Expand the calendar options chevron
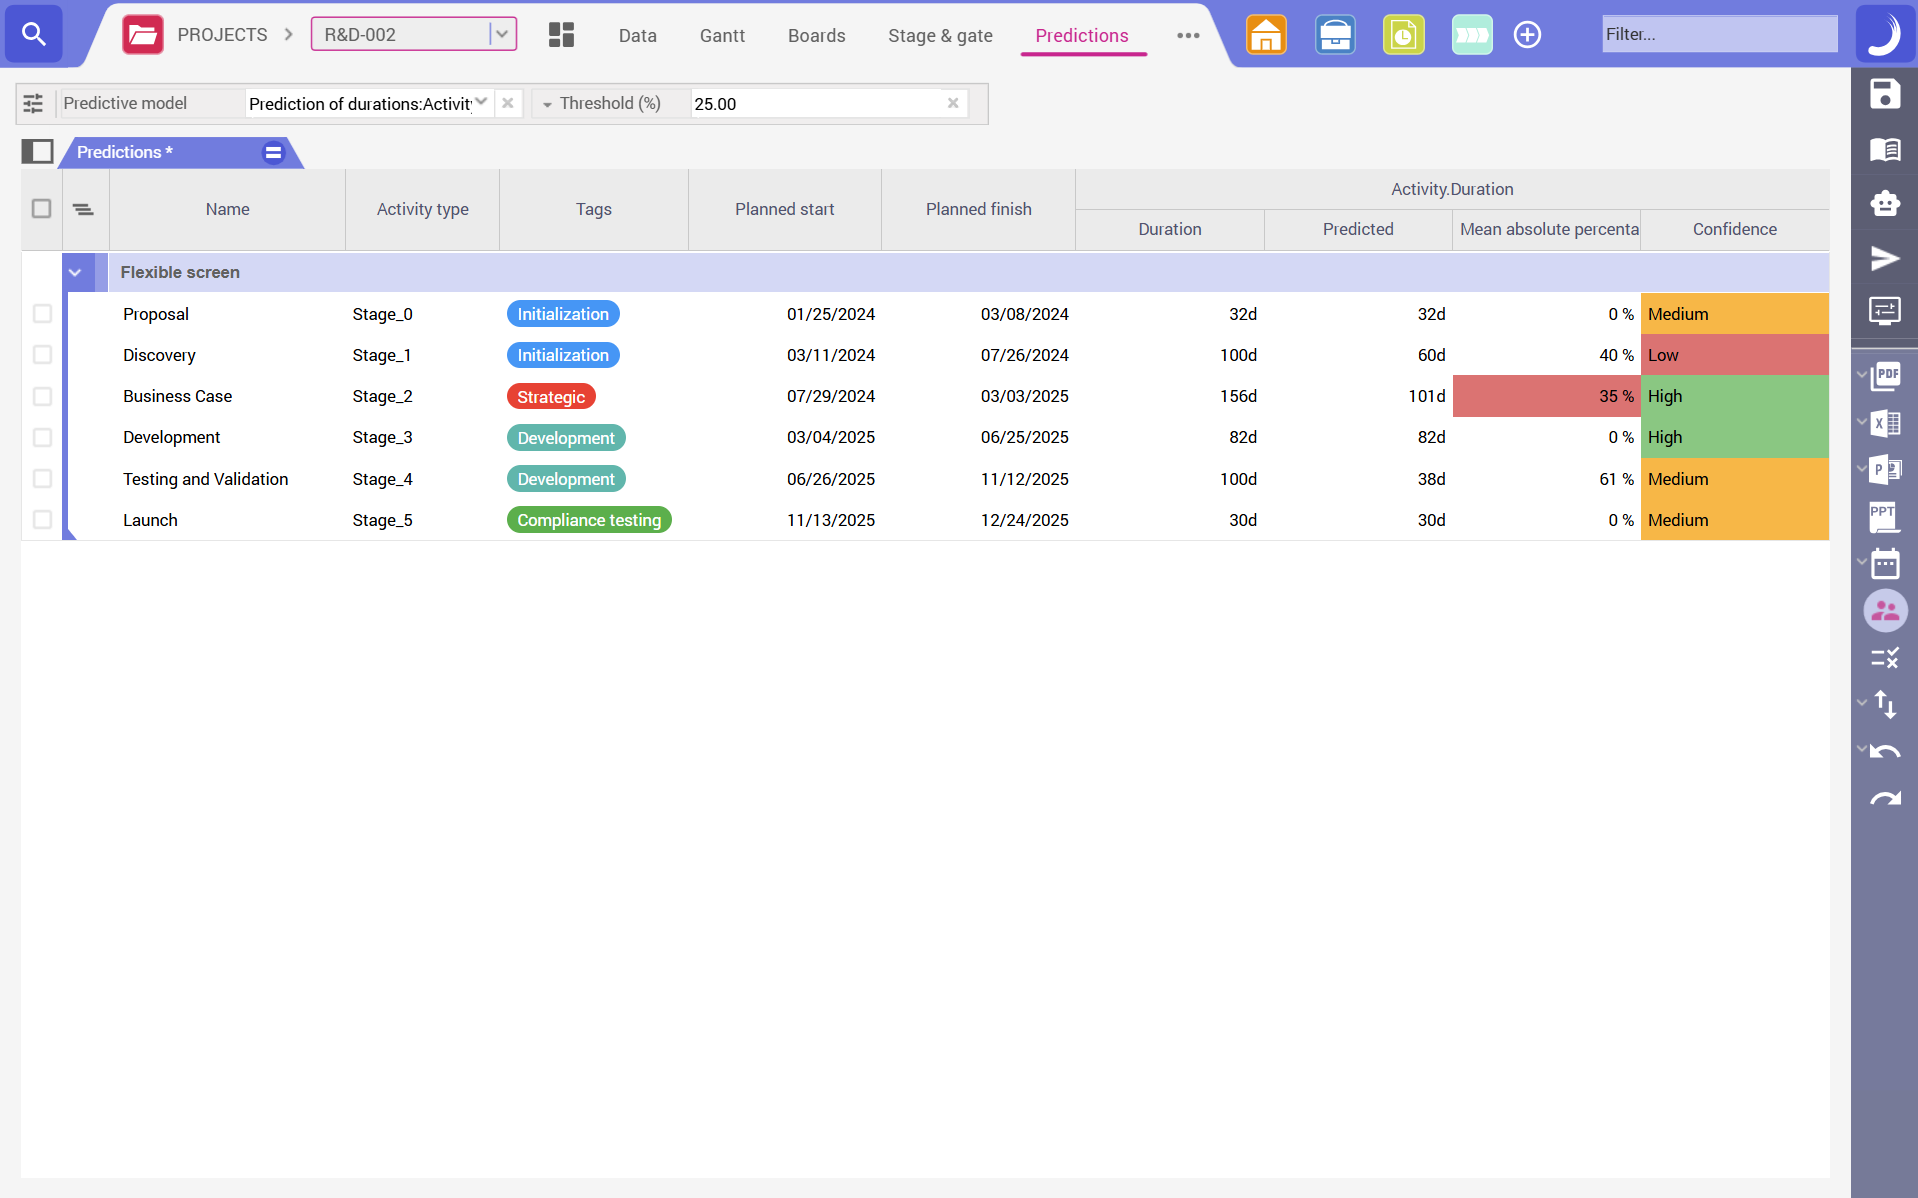Viewport: 1918px width, 1198px height. (1861, 562)
